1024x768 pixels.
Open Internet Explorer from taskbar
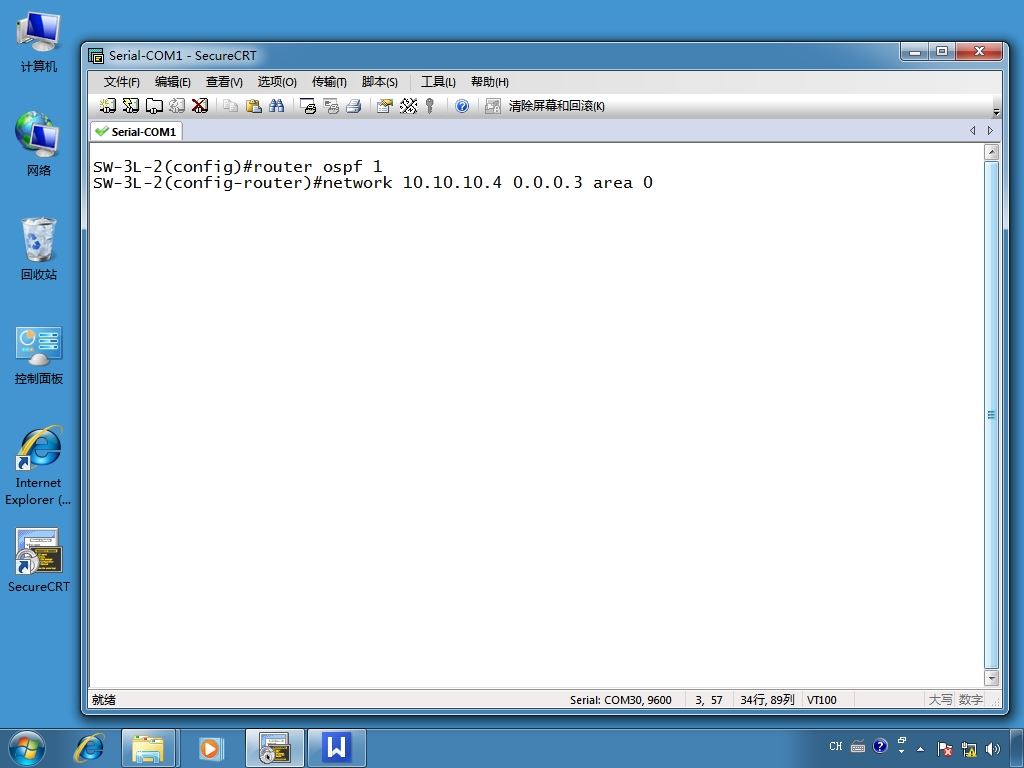(x=89, y=748)
